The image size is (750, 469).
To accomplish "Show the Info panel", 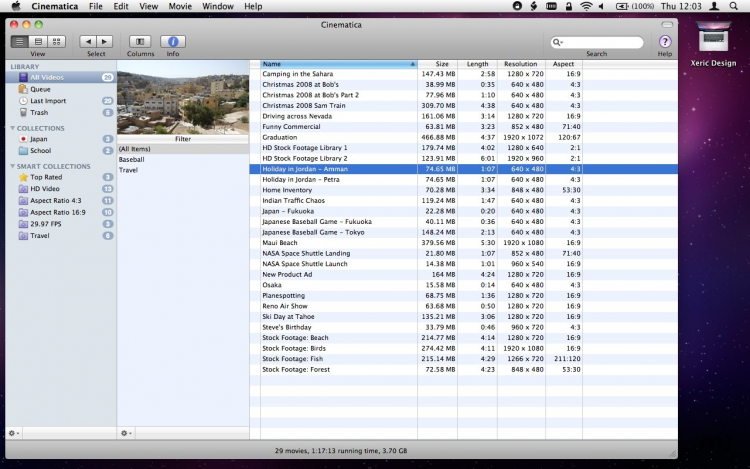I will pyautogui.click(x=173, y=42).
